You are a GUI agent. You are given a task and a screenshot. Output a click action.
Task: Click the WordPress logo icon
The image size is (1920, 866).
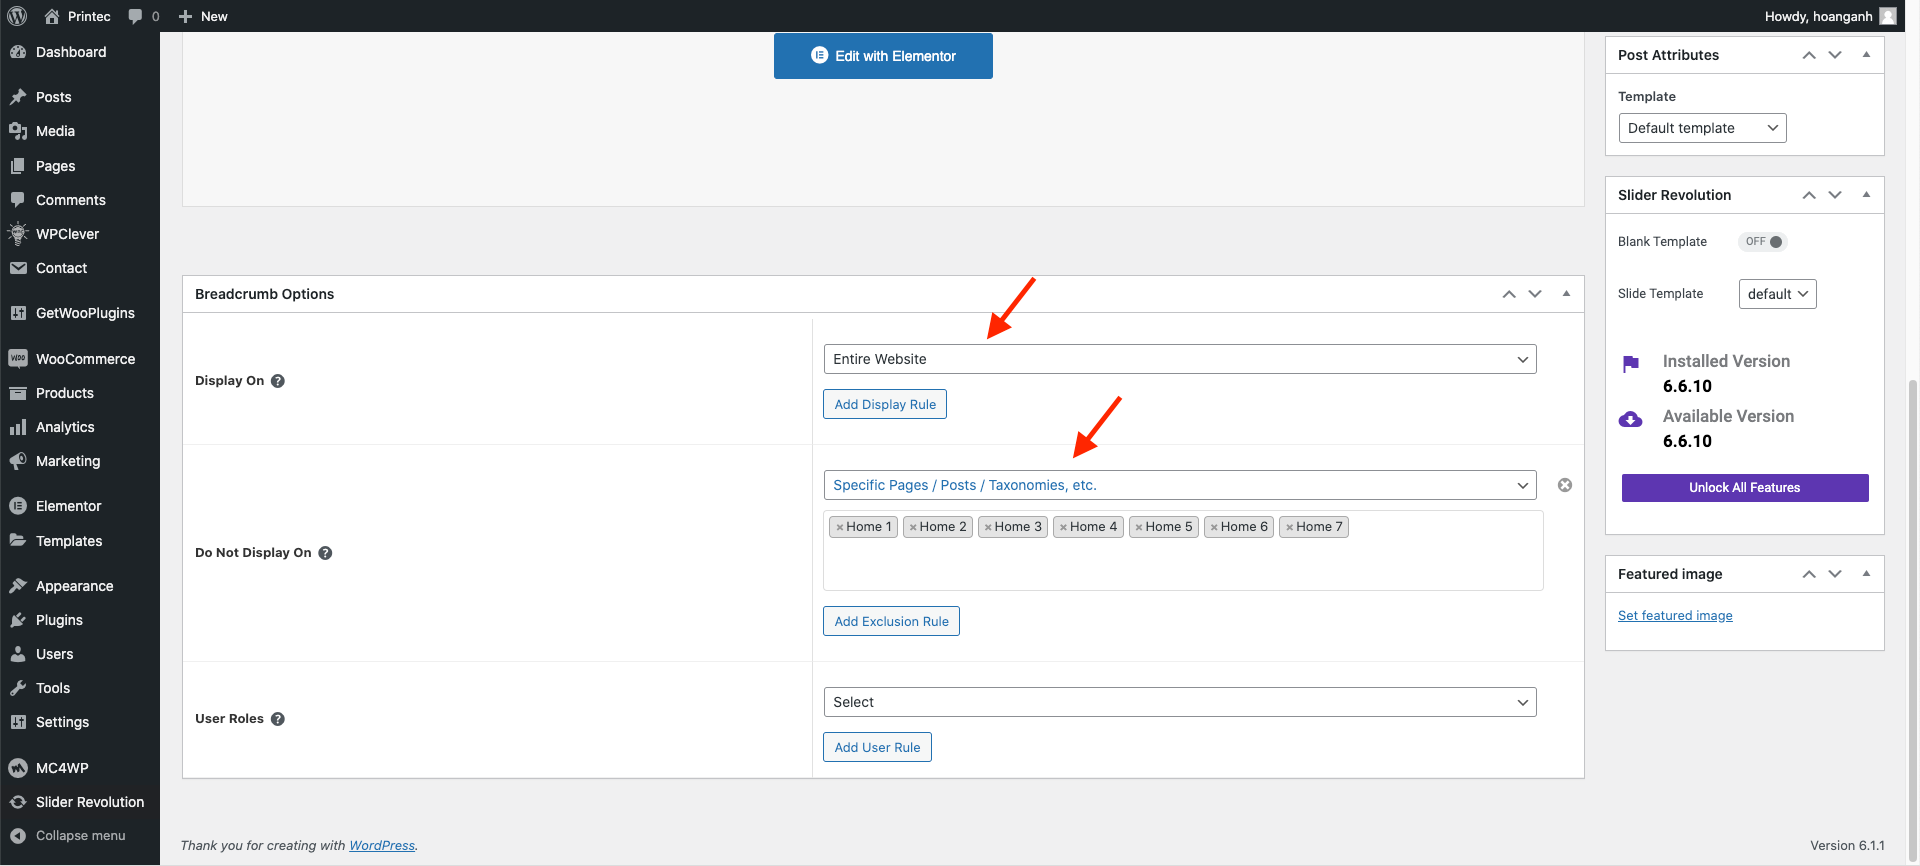tap(17, 16)
